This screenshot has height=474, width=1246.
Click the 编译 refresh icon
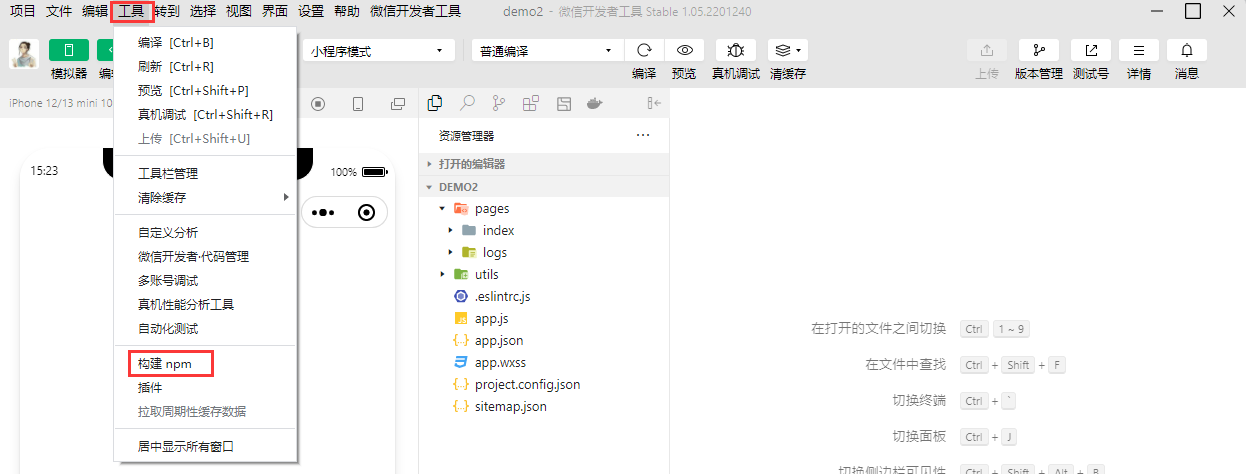point(644,50)
